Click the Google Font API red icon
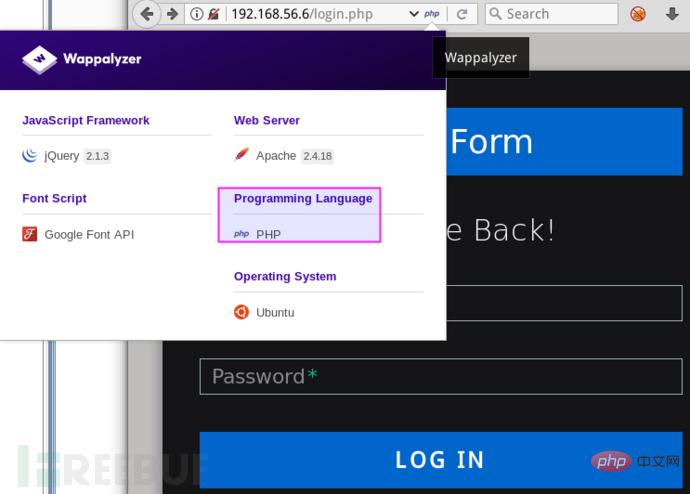This screenshot has width=690, height=494. click(x=29, y=234)
